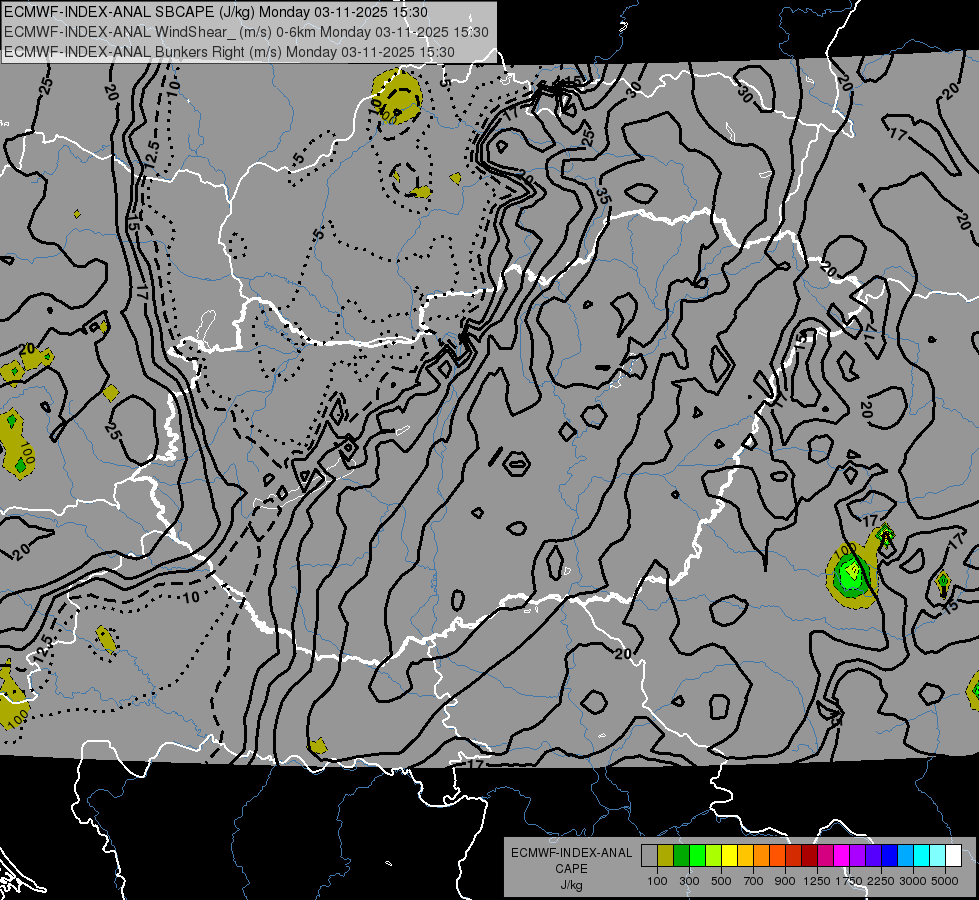Click the SBCAPE header title line
The image size is (979, 900).
[216, 12]
